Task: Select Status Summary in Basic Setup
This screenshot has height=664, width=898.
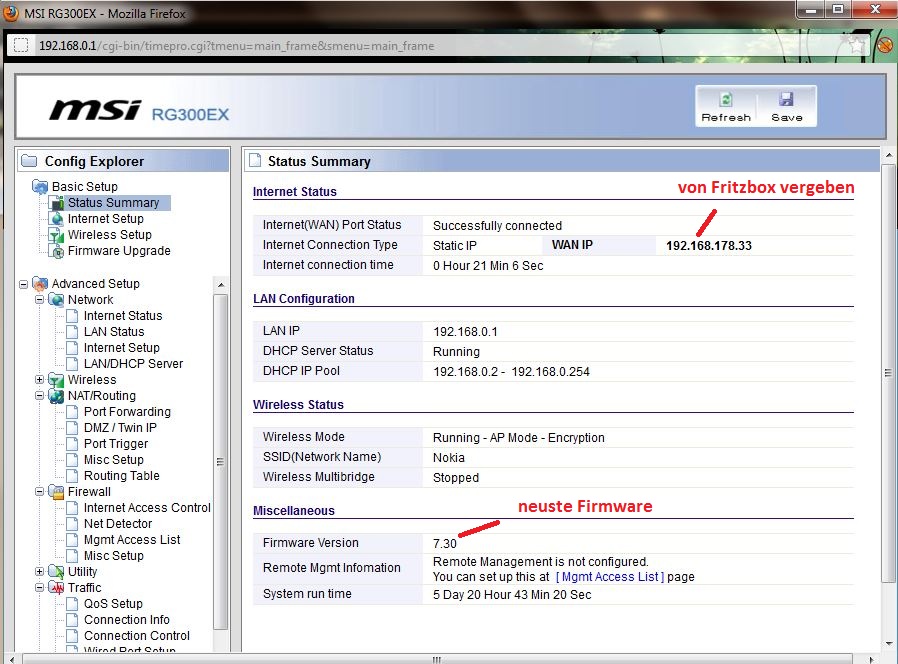Action: coord(113,203)
